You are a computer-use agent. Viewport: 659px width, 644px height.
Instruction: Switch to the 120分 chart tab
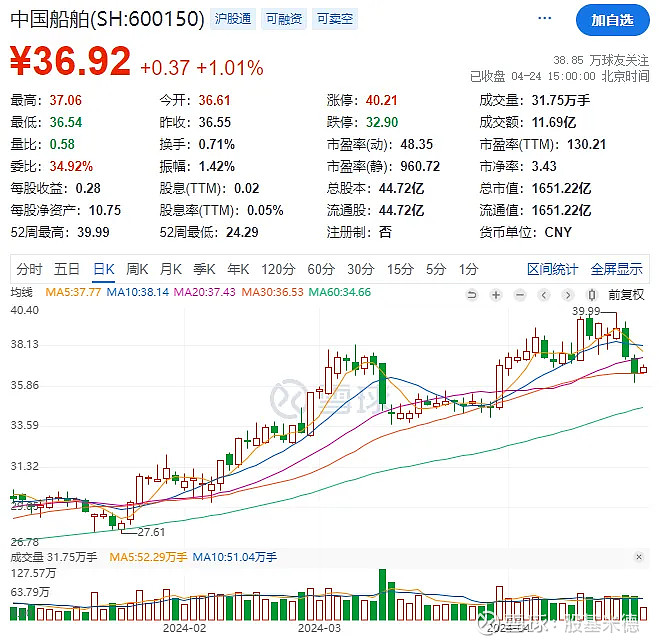[278, 269]
